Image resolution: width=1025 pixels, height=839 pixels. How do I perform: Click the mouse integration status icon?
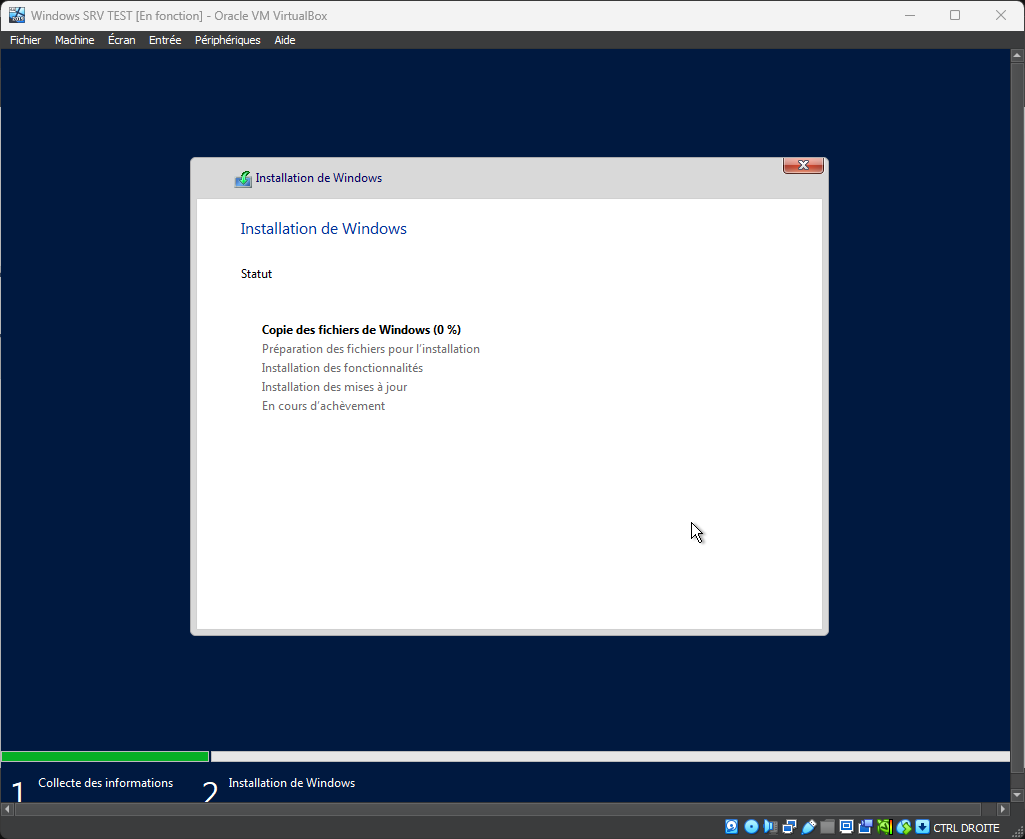click(904, 827)
